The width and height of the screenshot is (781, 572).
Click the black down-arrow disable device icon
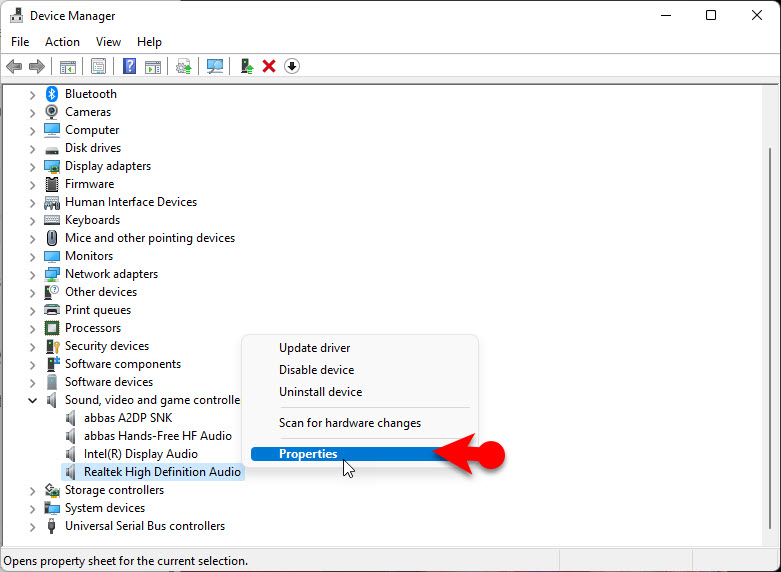click(292, 67)
